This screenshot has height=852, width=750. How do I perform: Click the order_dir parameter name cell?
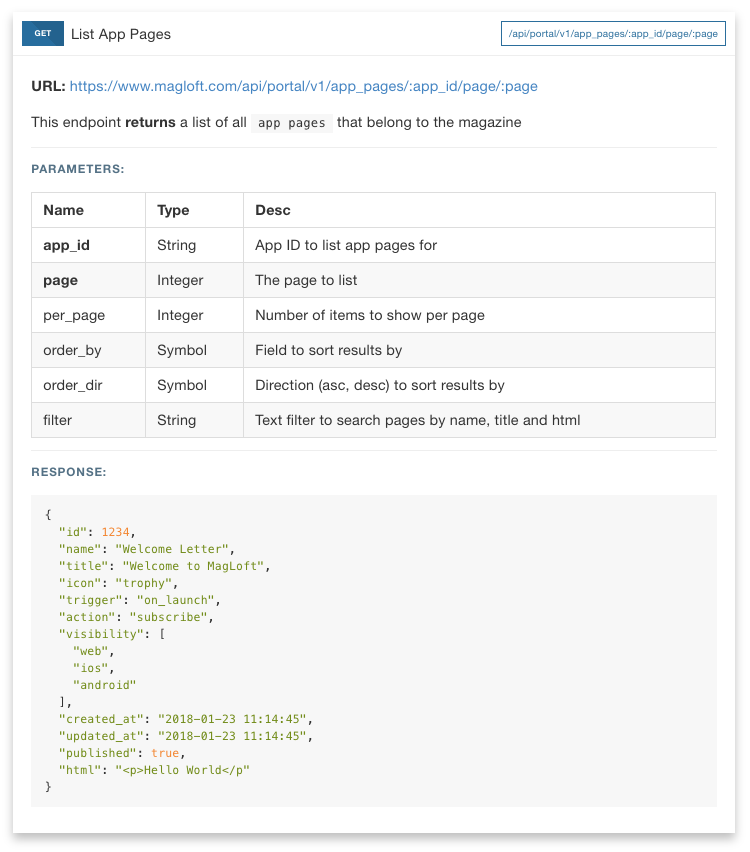click(x=73, y=385)
